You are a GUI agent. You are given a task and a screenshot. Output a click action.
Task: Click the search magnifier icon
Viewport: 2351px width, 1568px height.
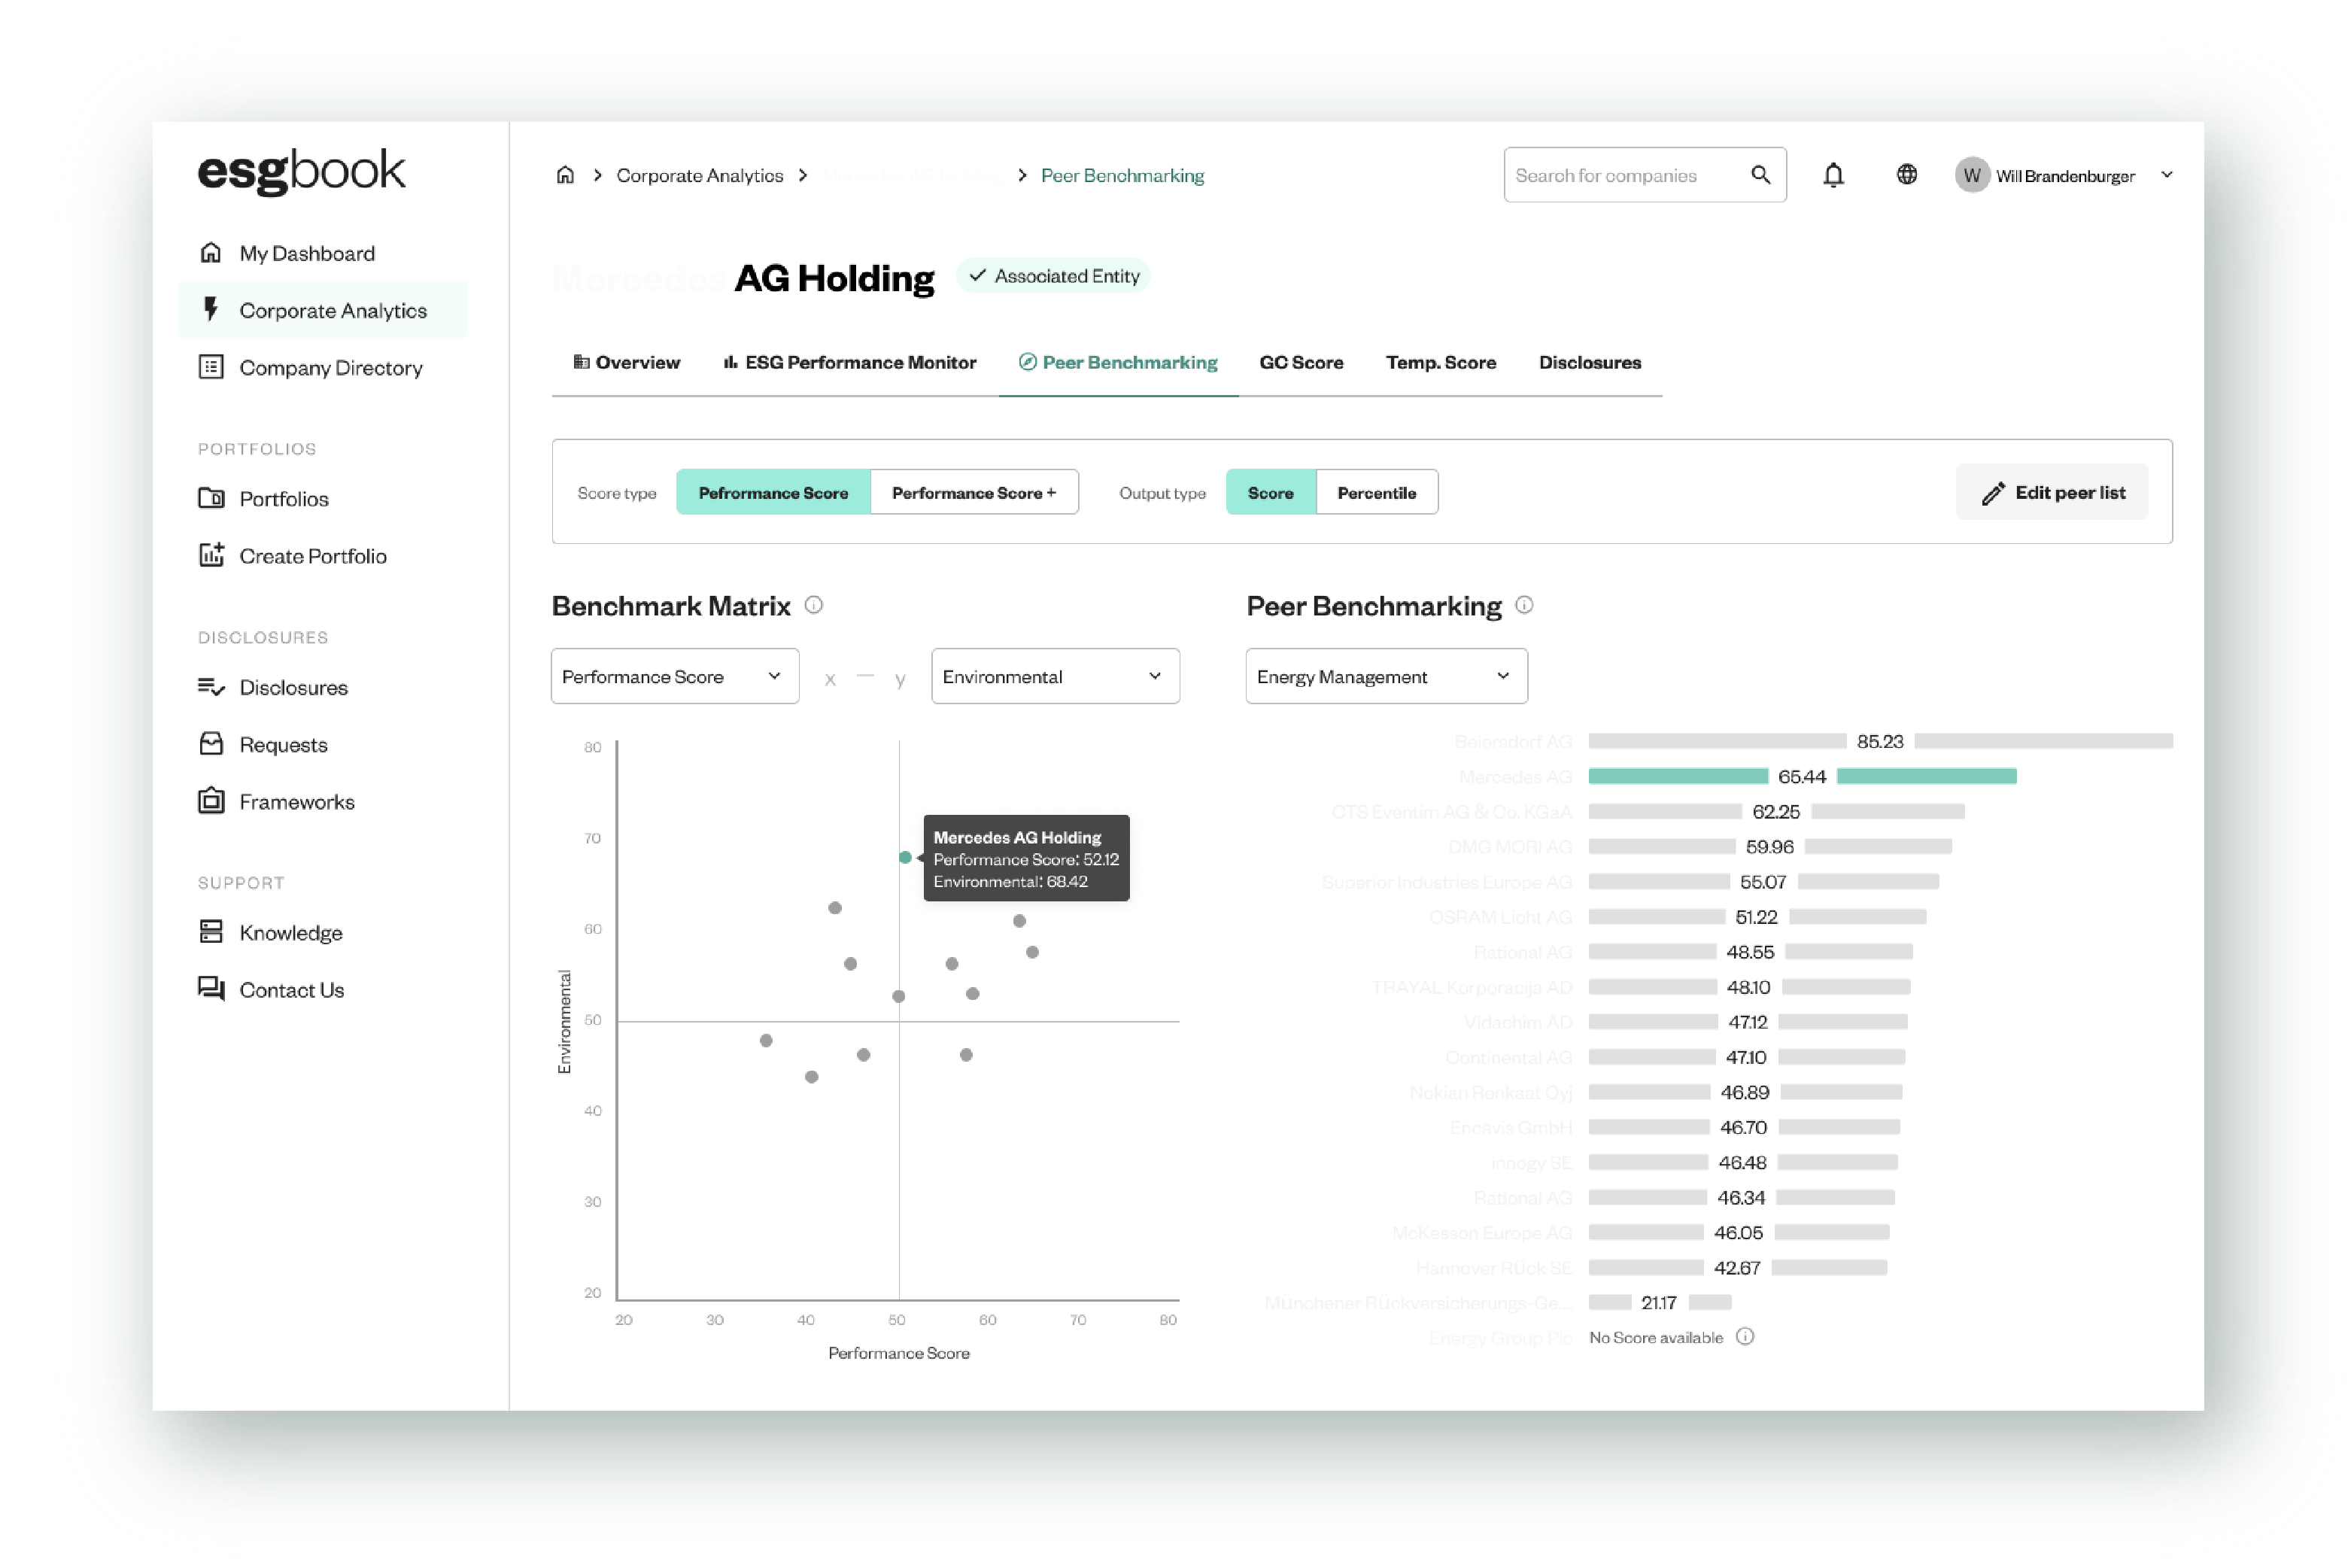pyautogui.click(x=1761, y=175)
